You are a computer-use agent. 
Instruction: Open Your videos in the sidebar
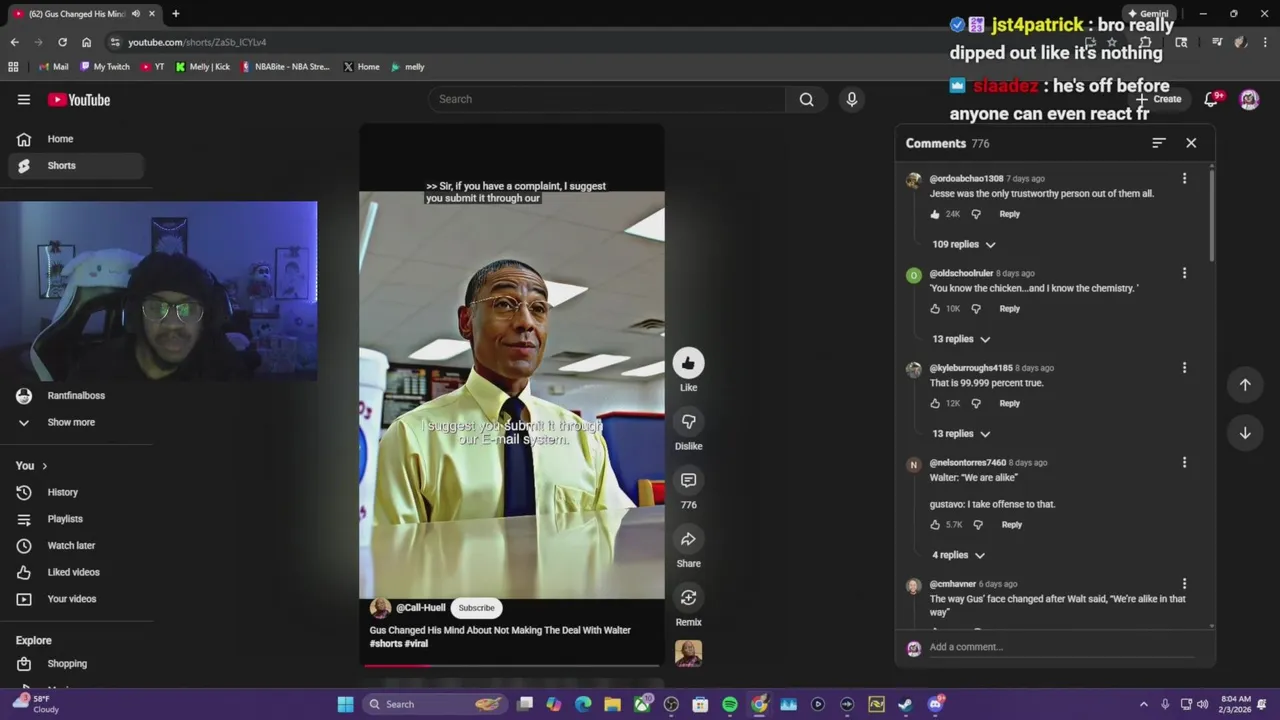(72, 599)
